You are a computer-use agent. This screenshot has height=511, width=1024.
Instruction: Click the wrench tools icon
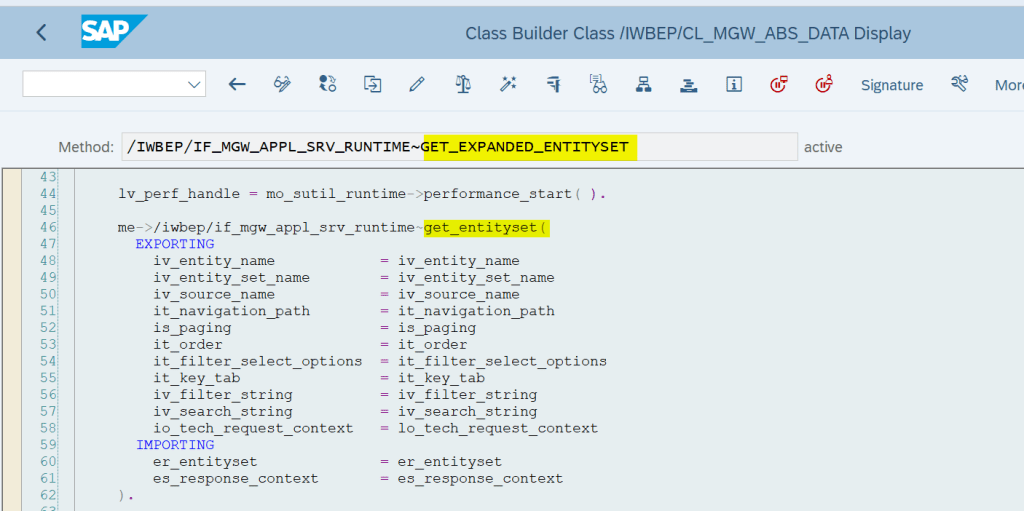[959, 84]
